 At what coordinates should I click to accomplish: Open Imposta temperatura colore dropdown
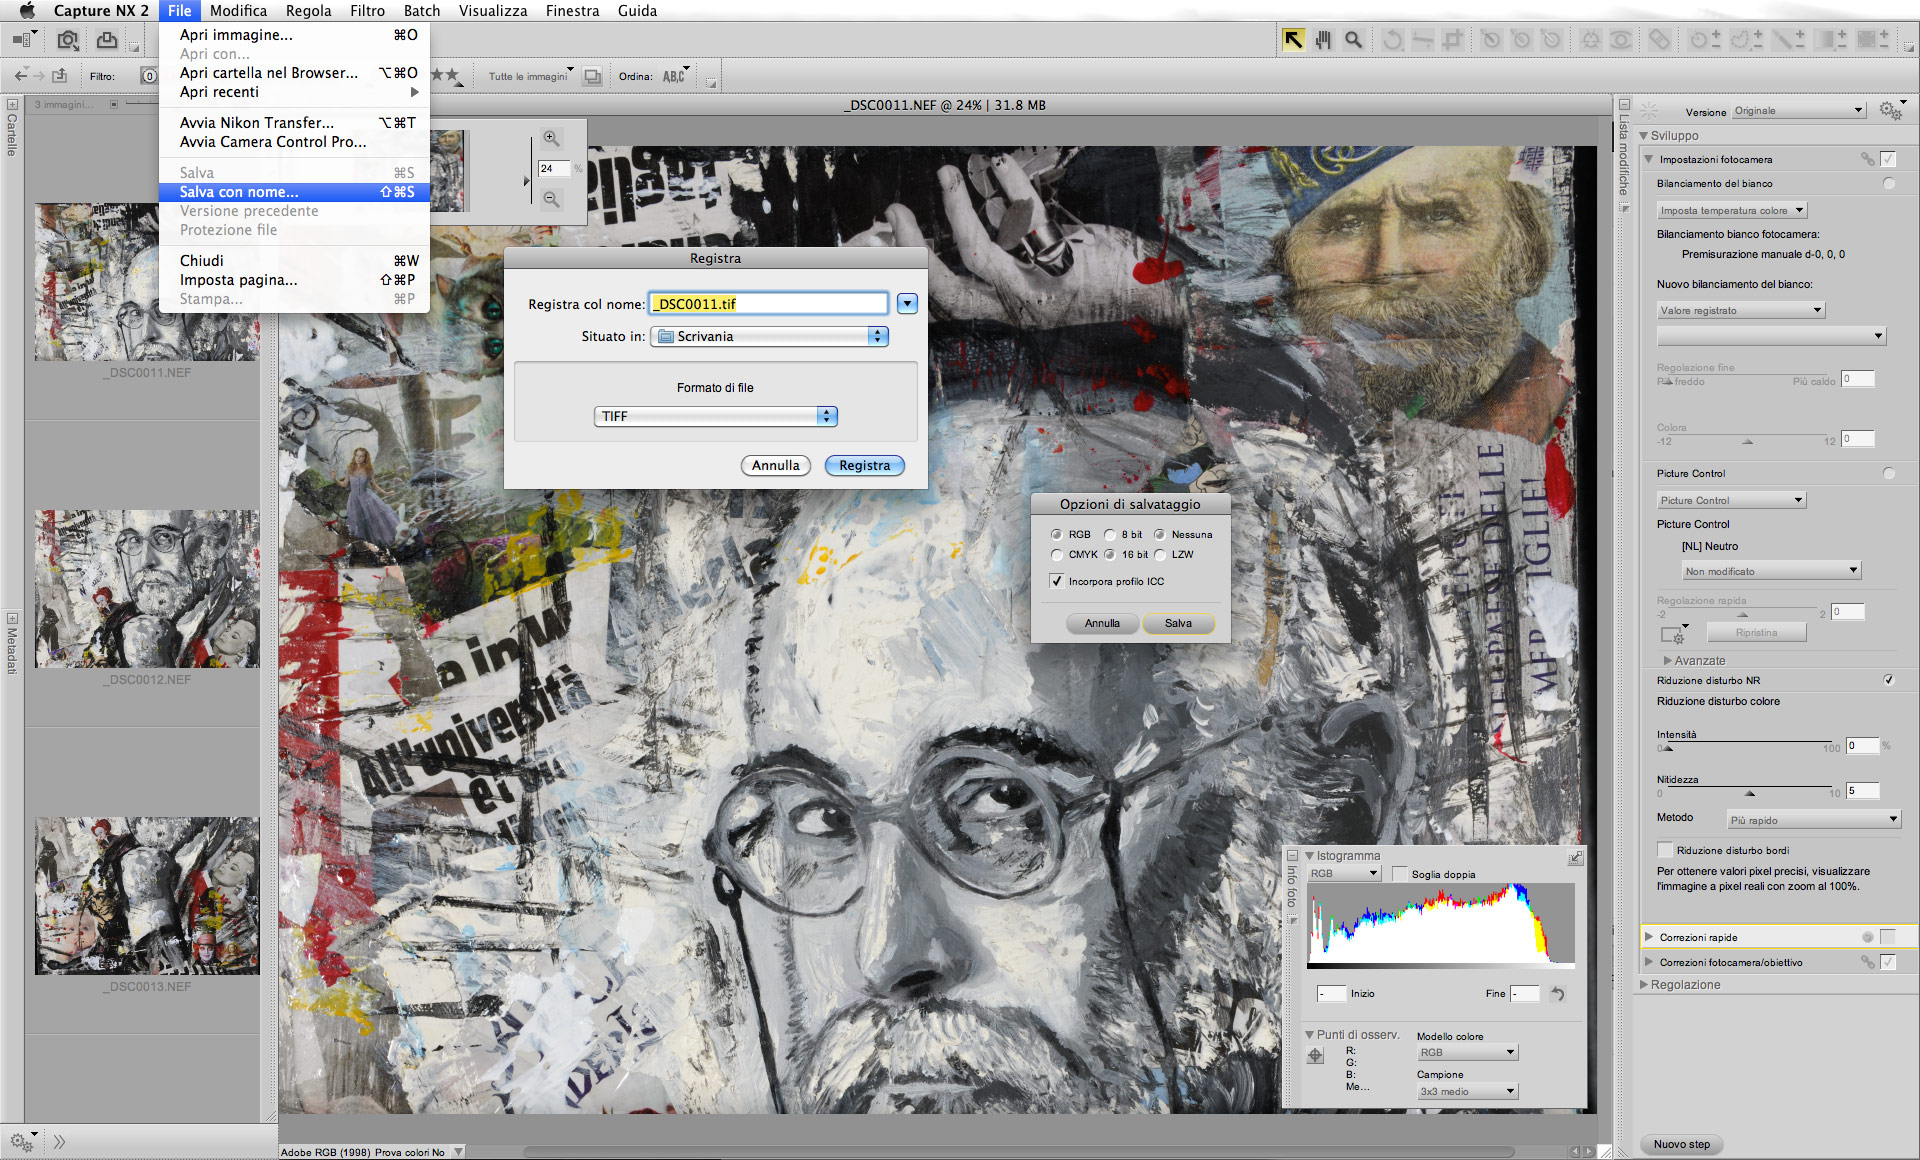pos(1732,211)
